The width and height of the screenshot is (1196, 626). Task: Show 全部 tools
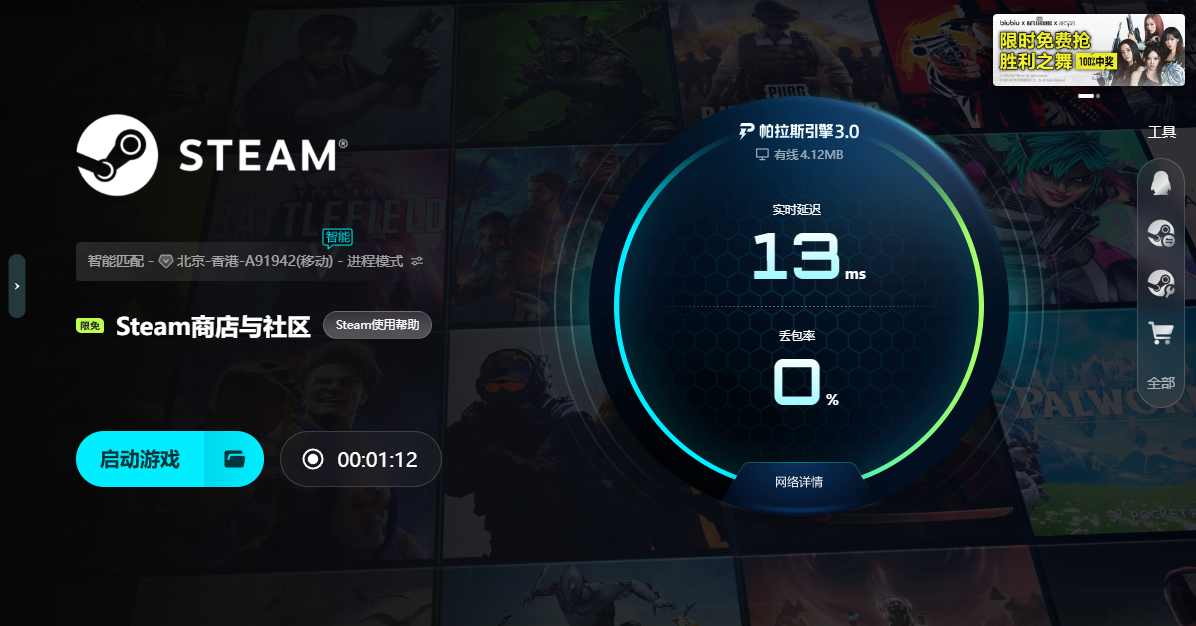click(1161, 383)
